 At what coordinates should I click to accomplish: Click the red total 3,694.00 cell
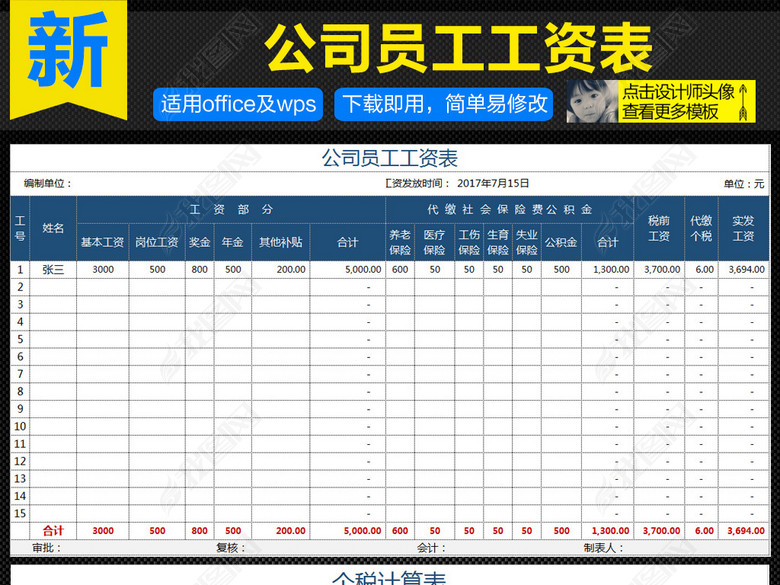[x=743, y=531]
